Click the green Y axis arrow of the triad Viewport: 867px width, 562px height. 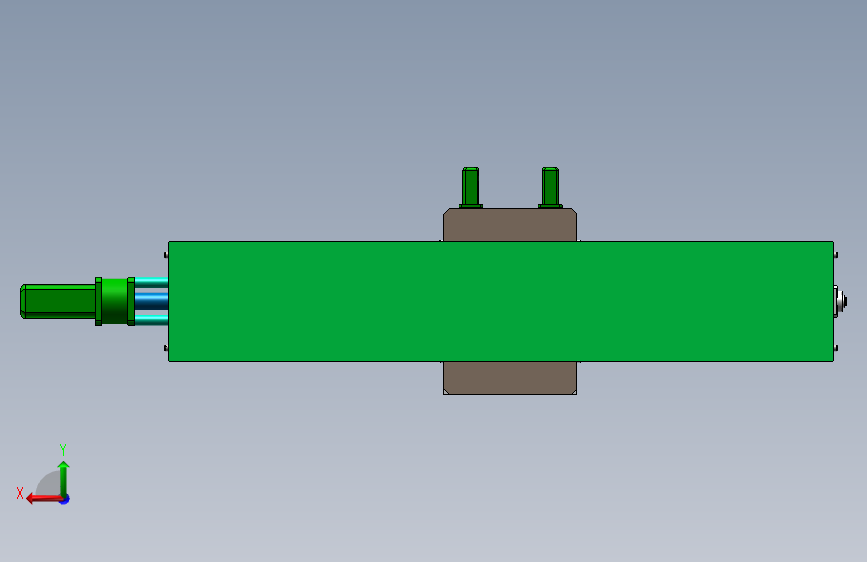coord(64,479)
